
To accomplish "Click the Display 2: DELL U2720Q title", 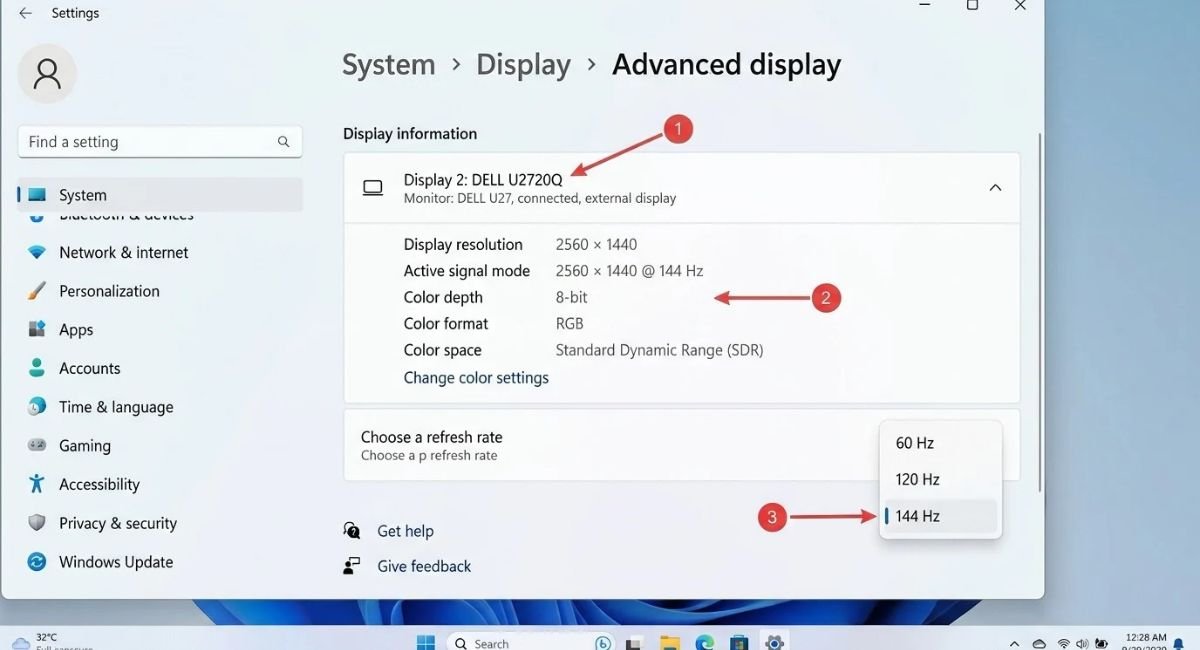I will 483,180.
